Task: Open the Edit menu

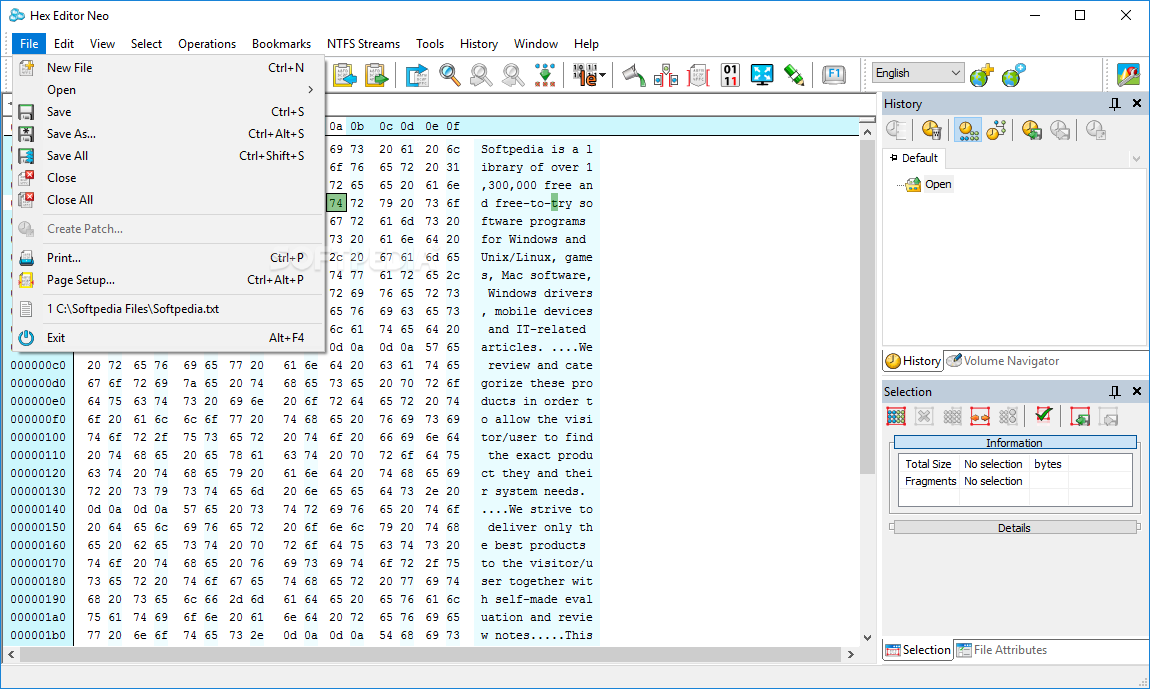Action: [x=64, y=44]
